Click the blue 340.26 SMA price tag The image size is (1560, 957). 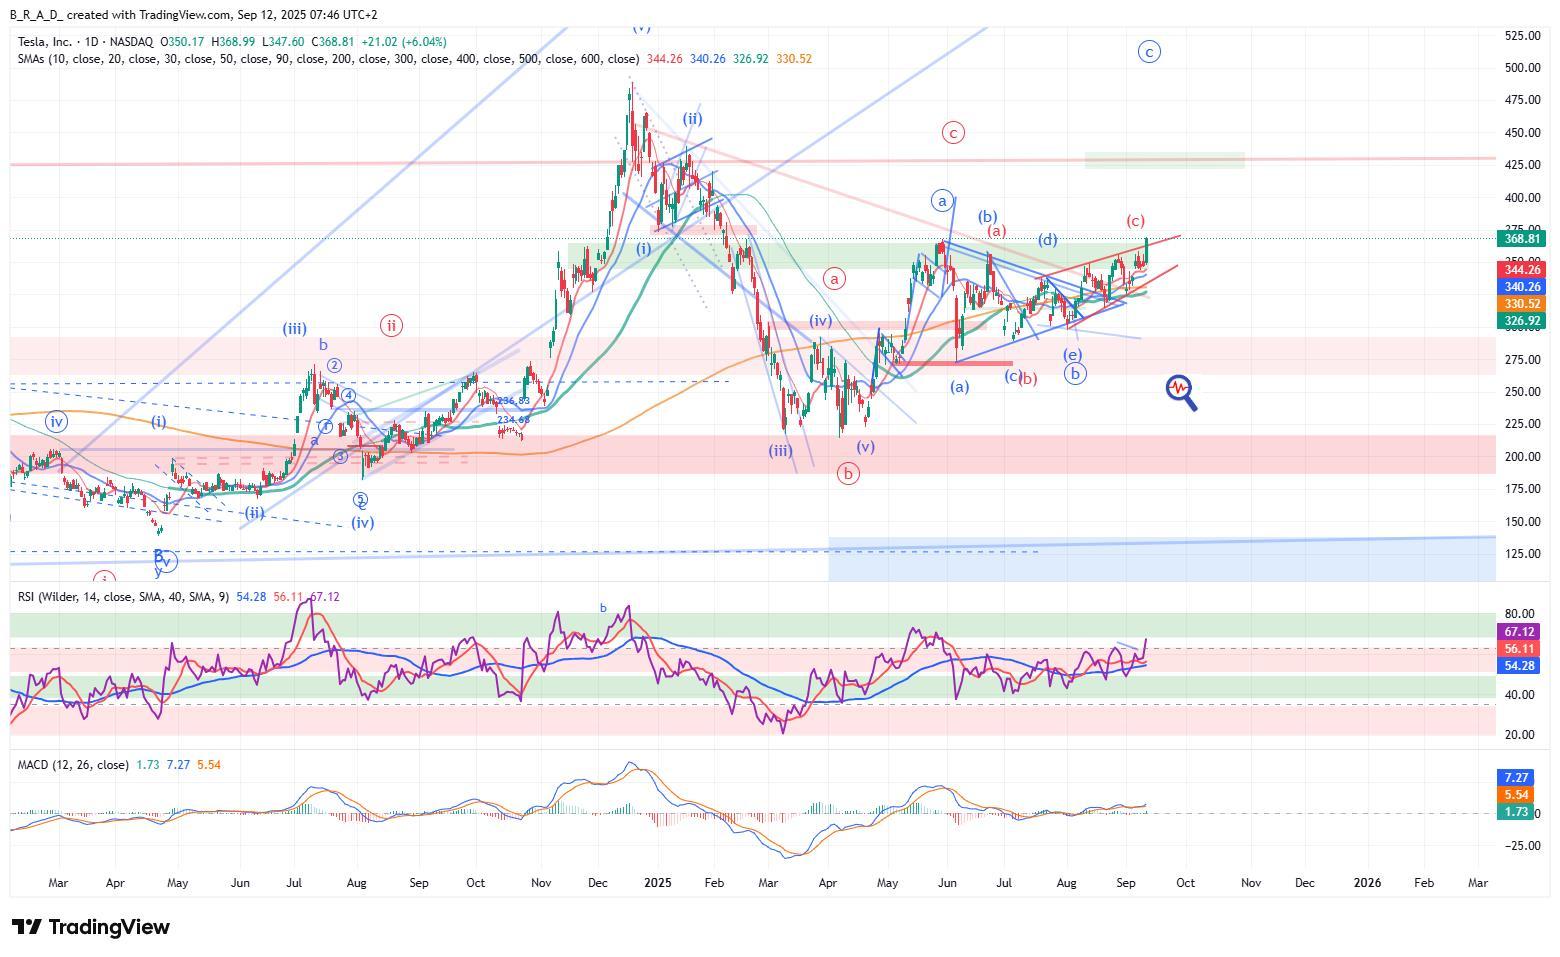tap(1521, 287)
